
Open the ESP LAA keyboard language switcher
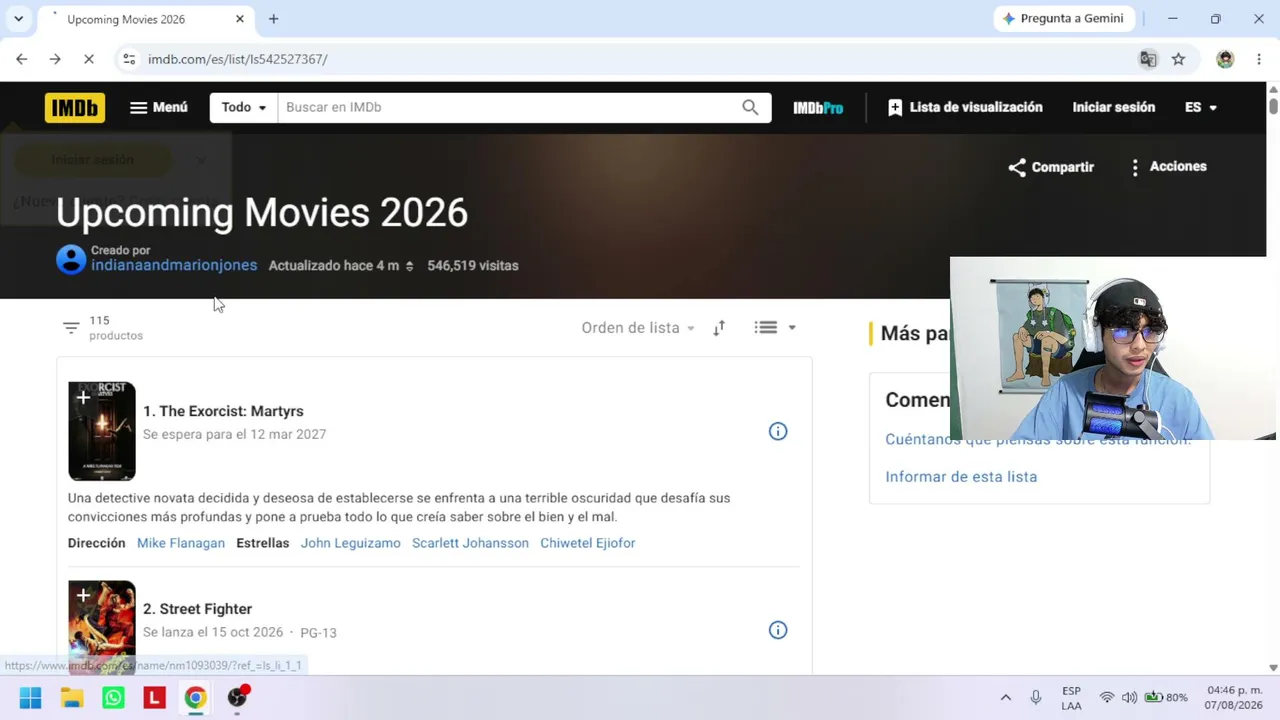pos(1071,698)
